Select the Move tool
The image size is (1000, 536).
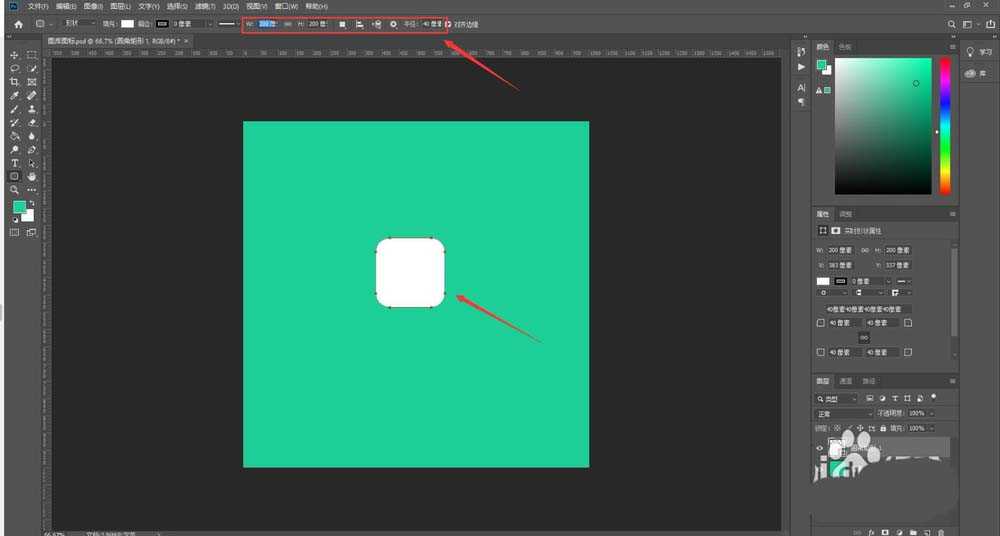[15, 55]
